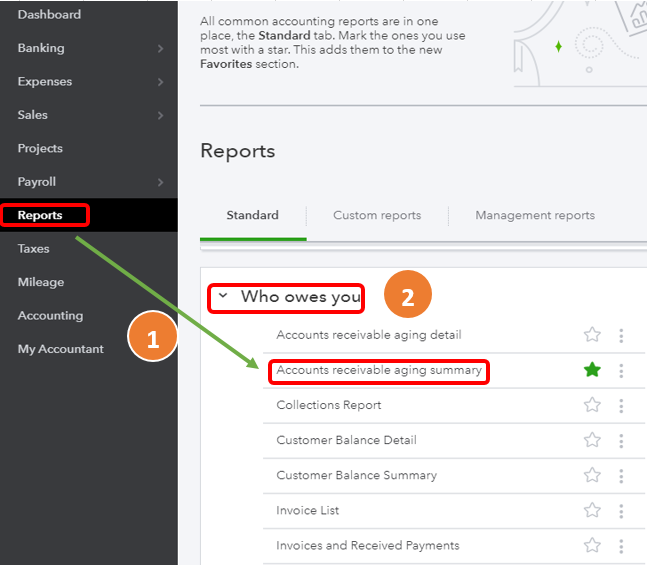
Task: Switch to the Custom reports tab
Action: click(377, 215)
